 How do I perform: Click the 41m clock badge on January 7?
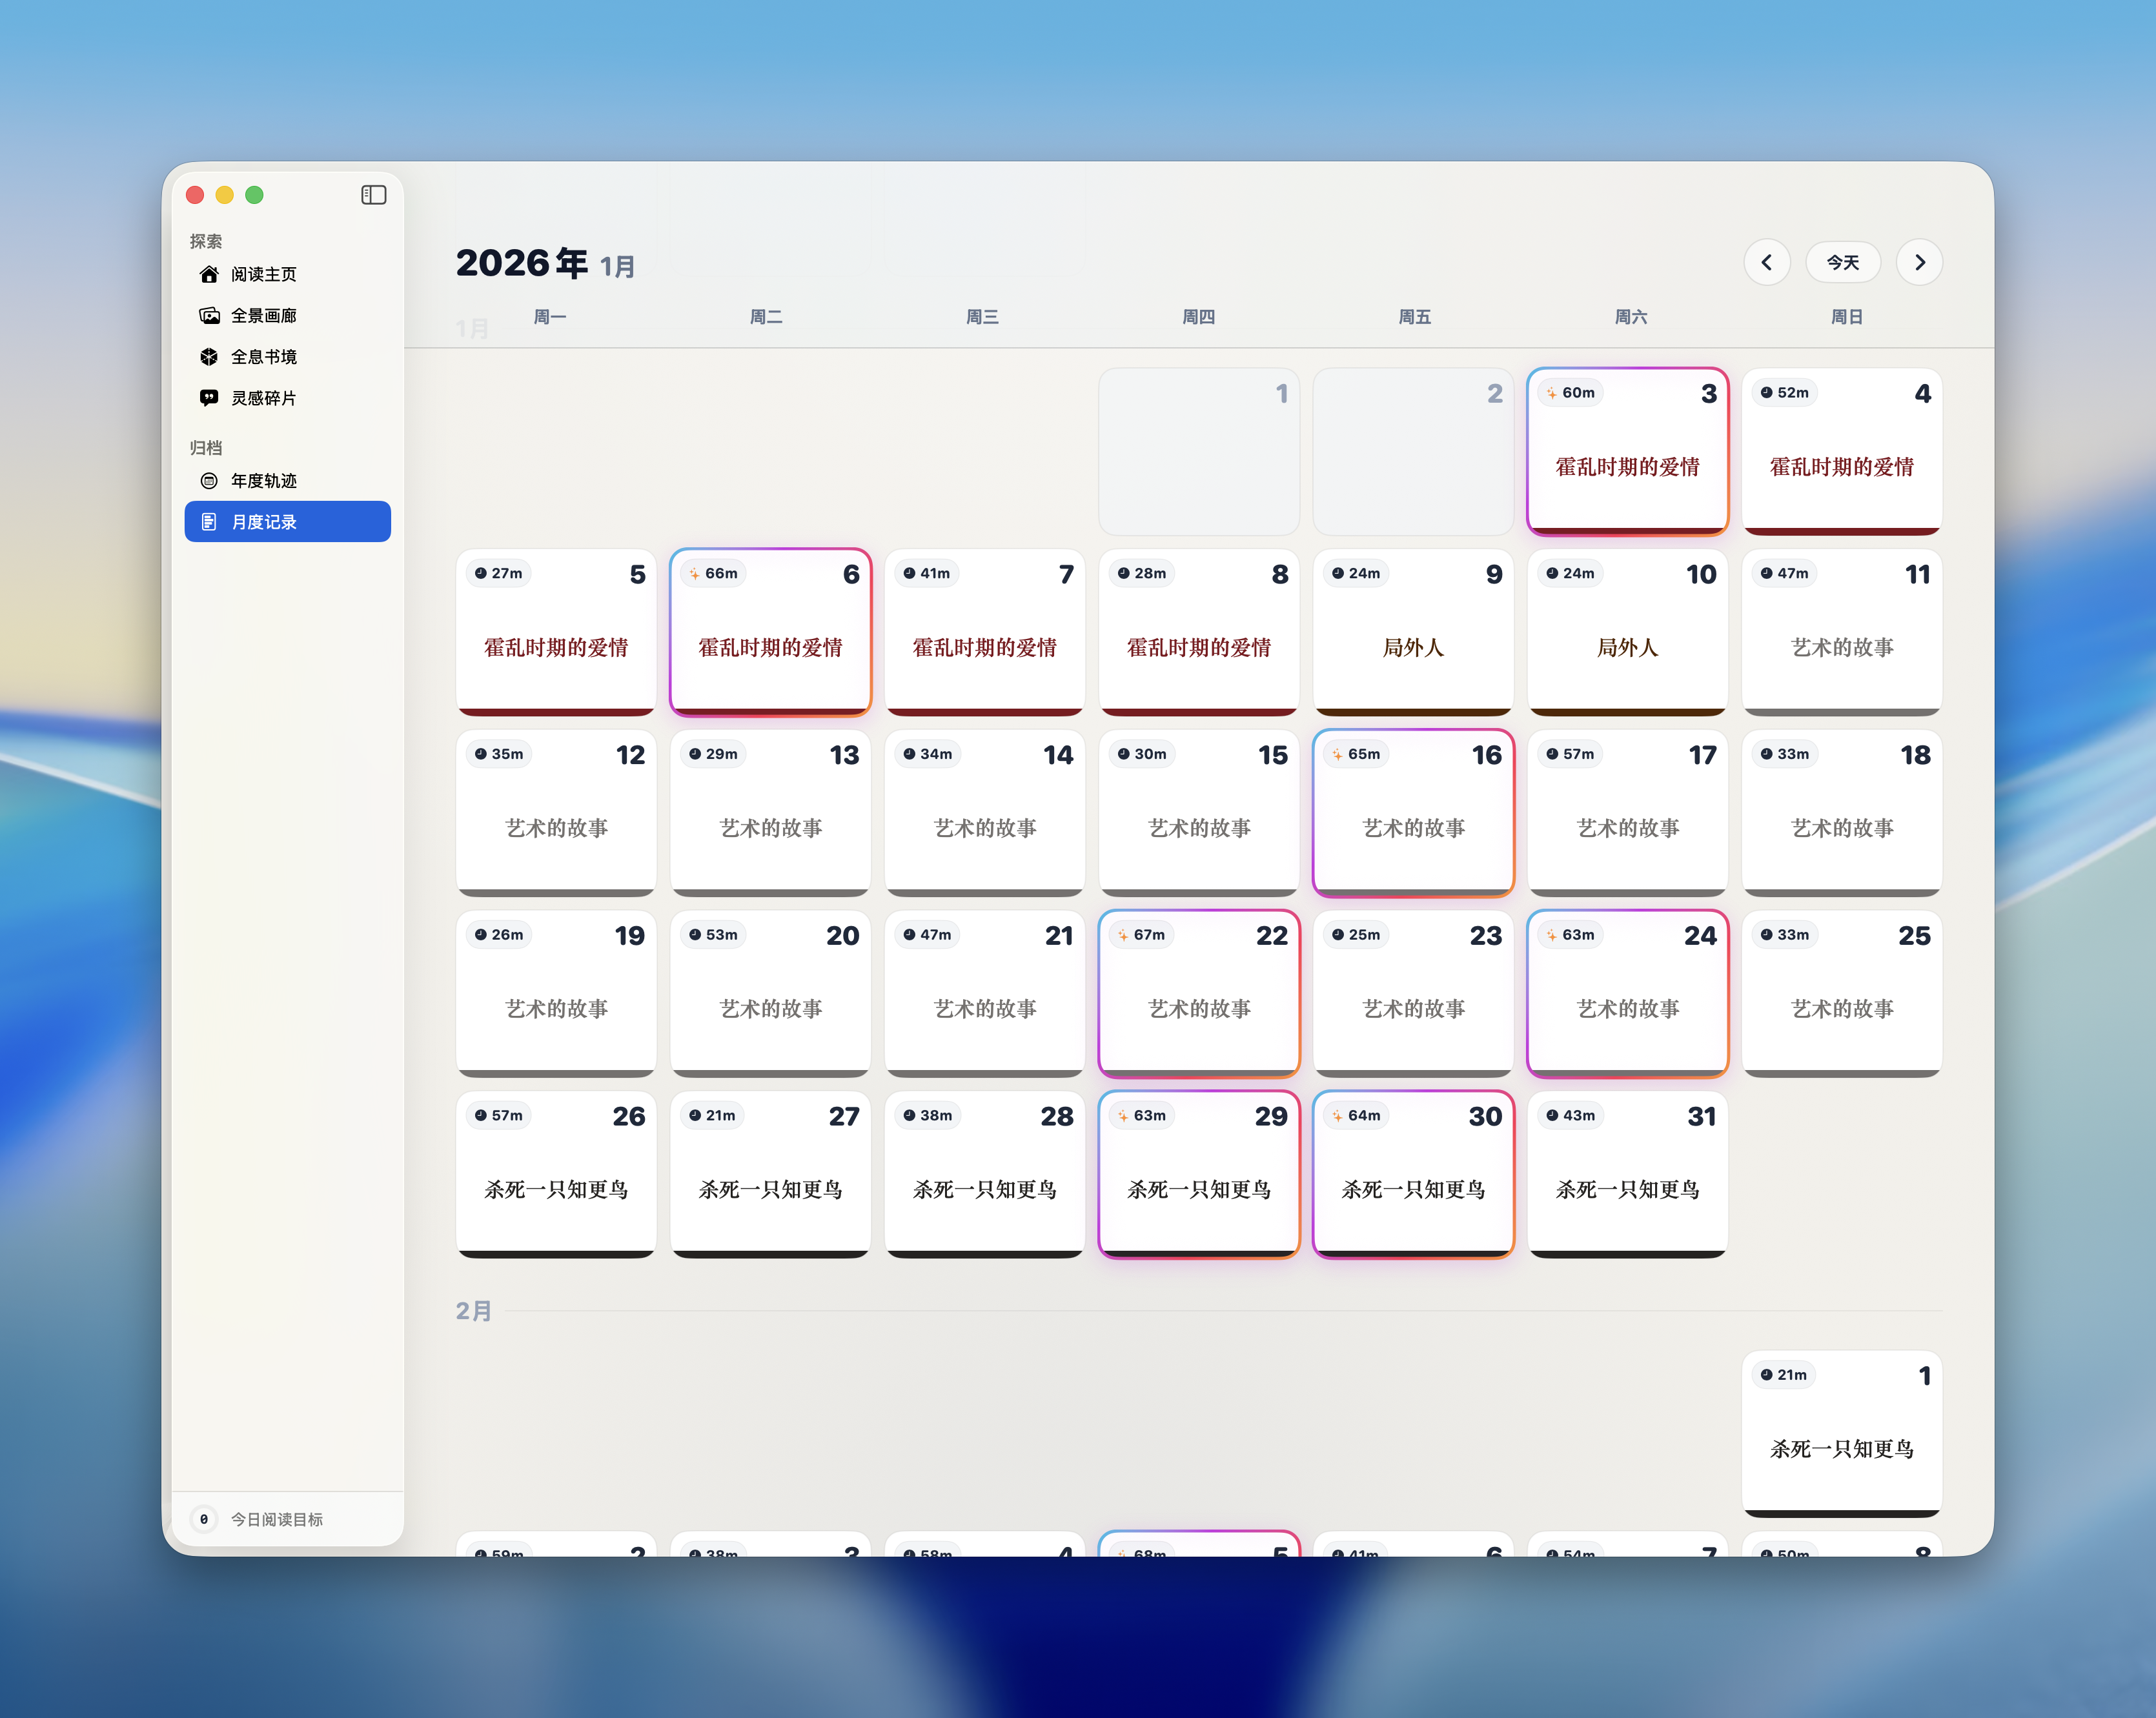(x=927, y=573)
